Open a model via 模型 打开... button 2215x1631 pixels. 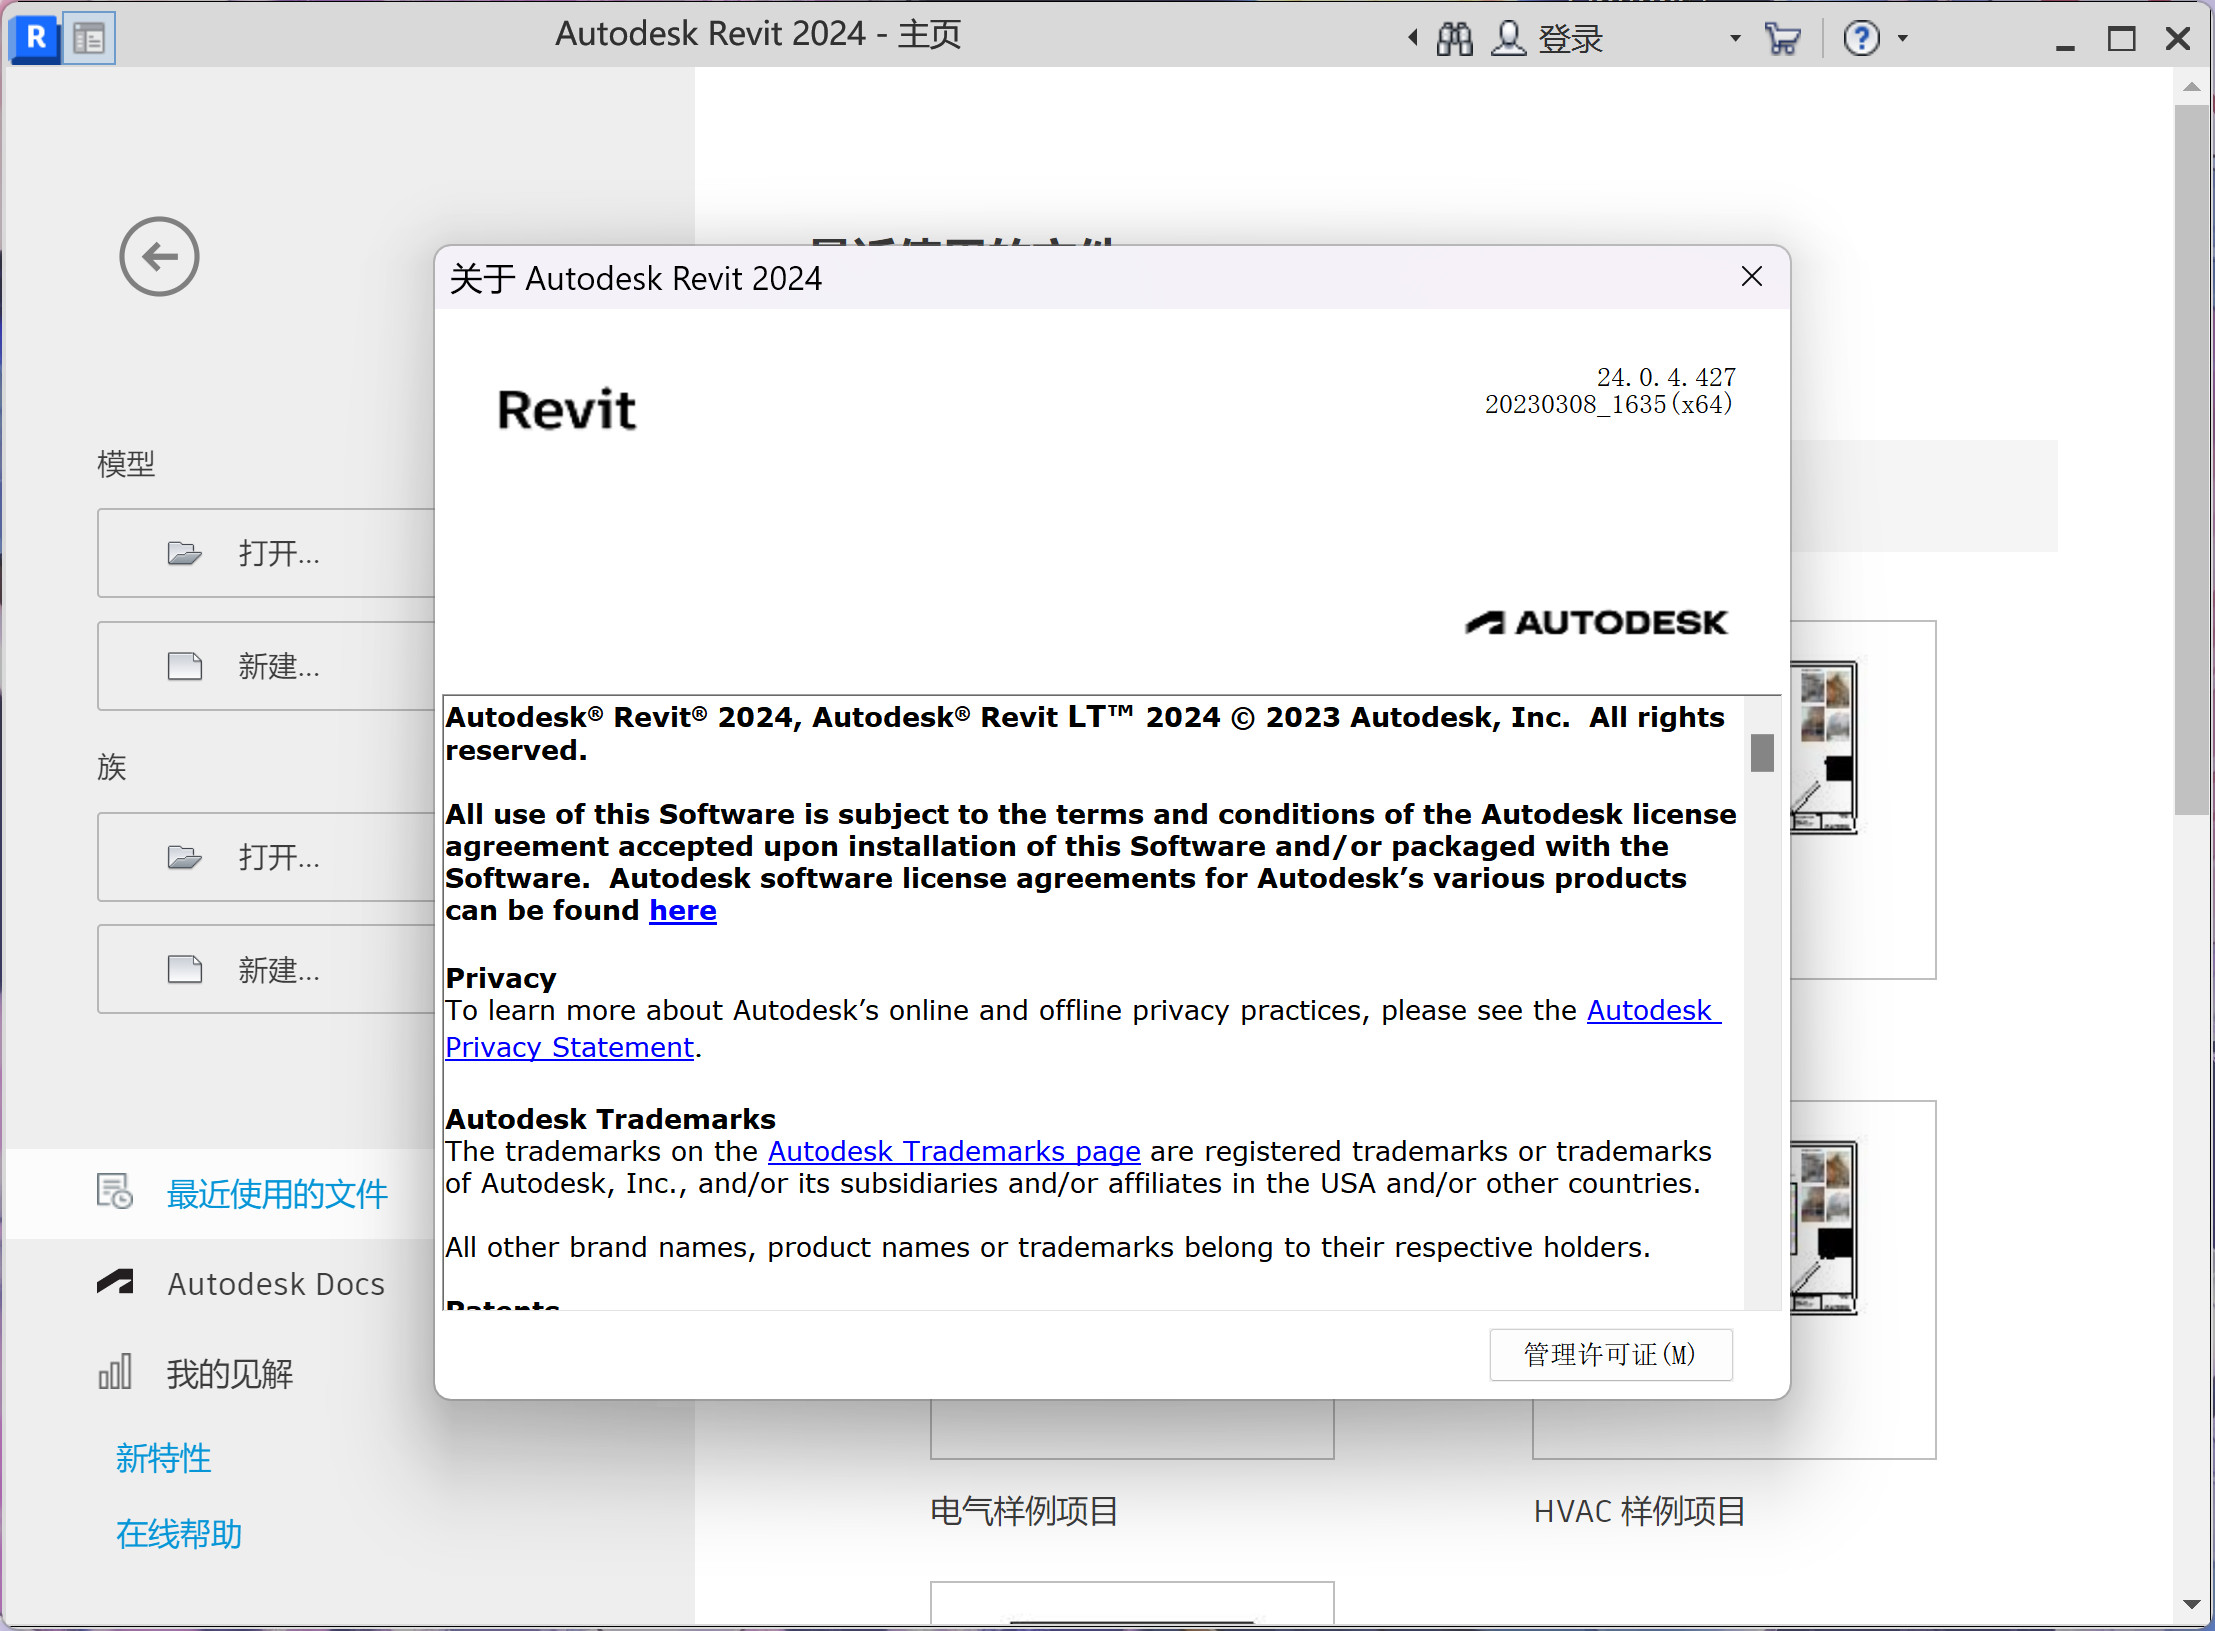(x=266, y=553)
